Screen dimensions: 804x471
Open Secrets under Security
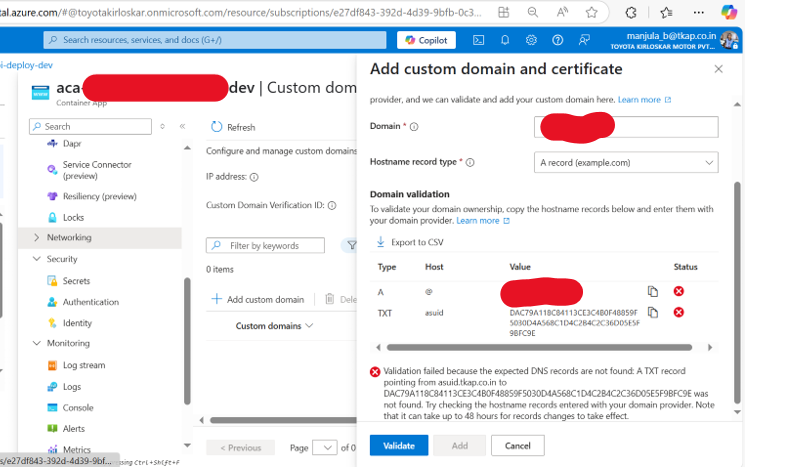(x=76, y=281)
